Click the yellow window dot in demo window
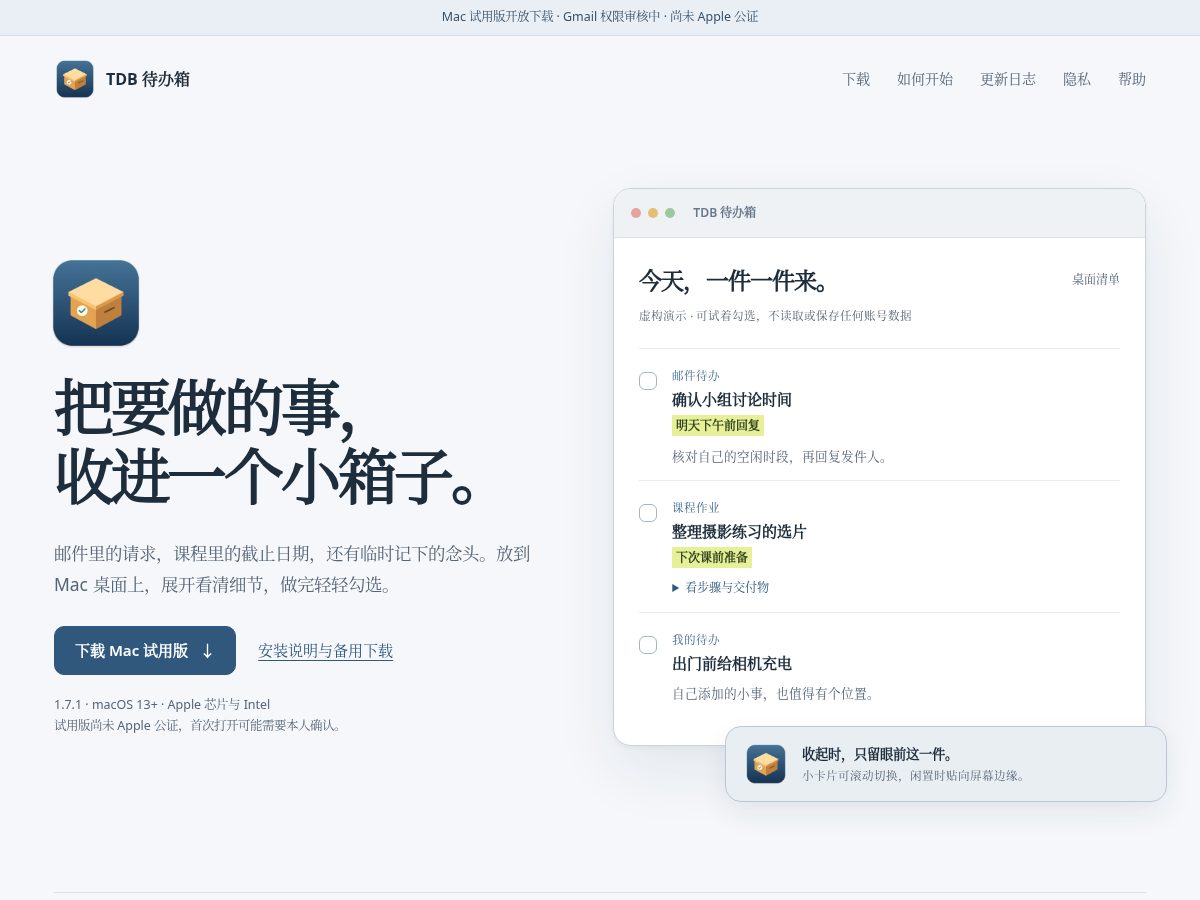1200x900 pixels. [653, 213]
